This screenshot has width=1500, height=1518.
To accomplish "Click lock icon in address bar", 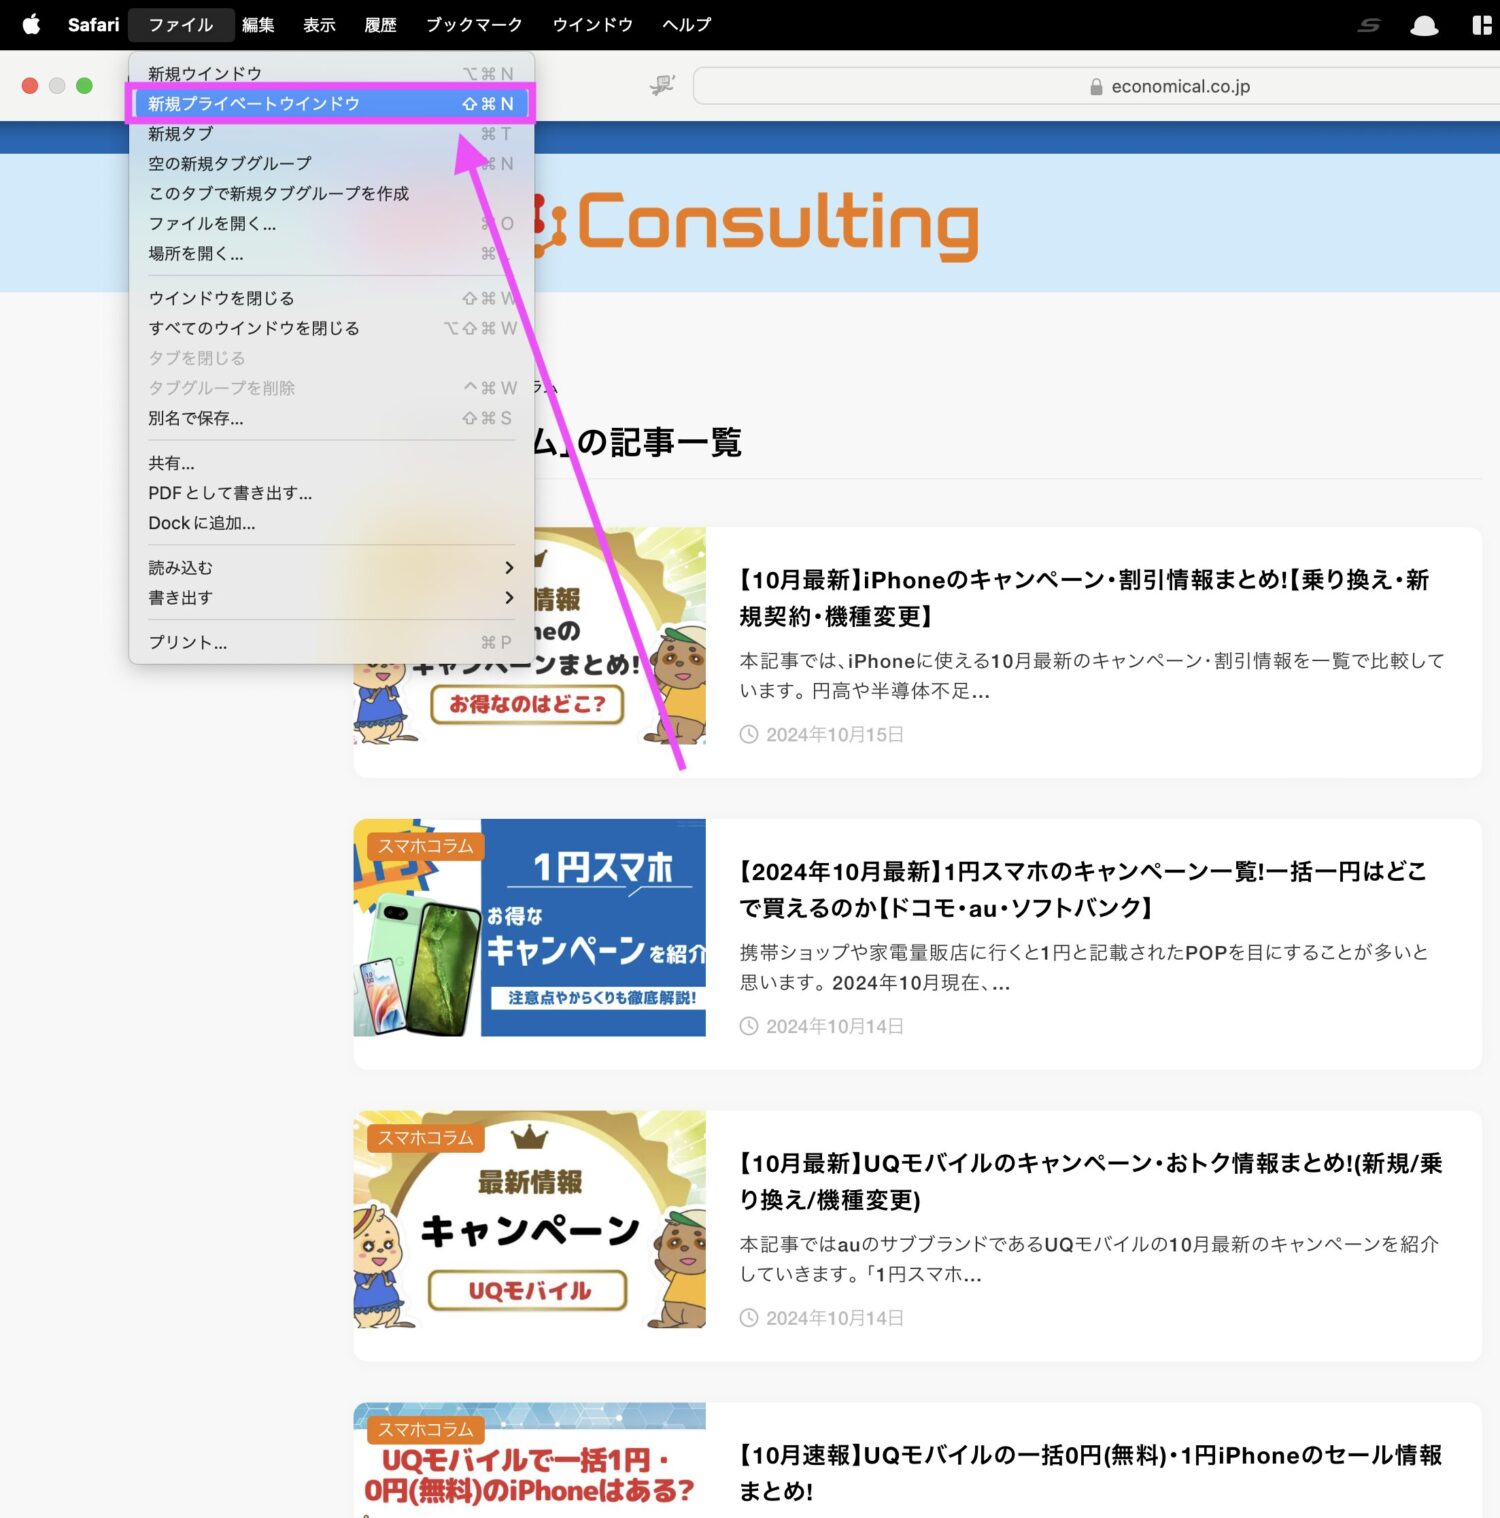I will [1096, 87].
